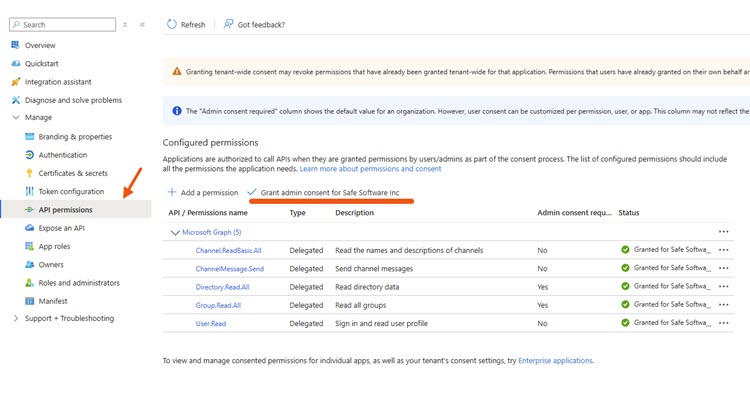Open the Enterprise applications link

555,360
